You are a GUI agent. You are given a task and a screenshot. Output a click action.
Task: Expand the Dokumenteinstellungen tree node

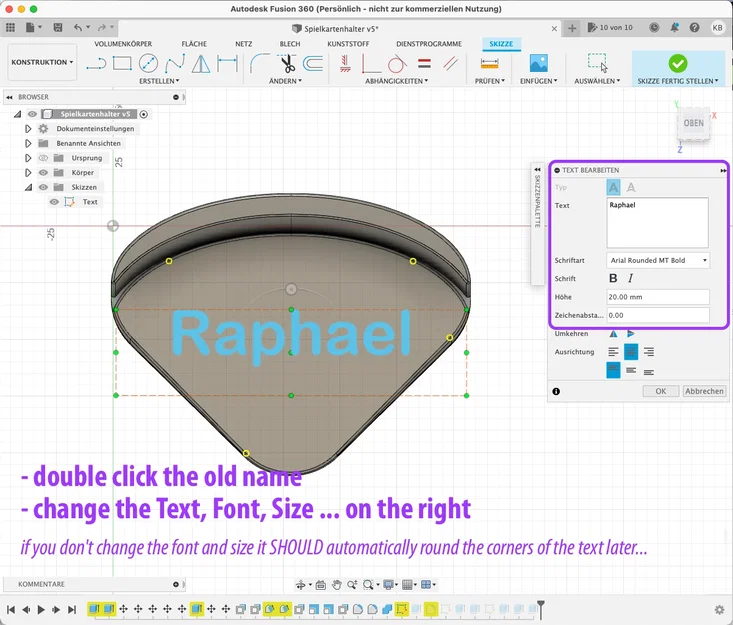click(x=28, y=129)
